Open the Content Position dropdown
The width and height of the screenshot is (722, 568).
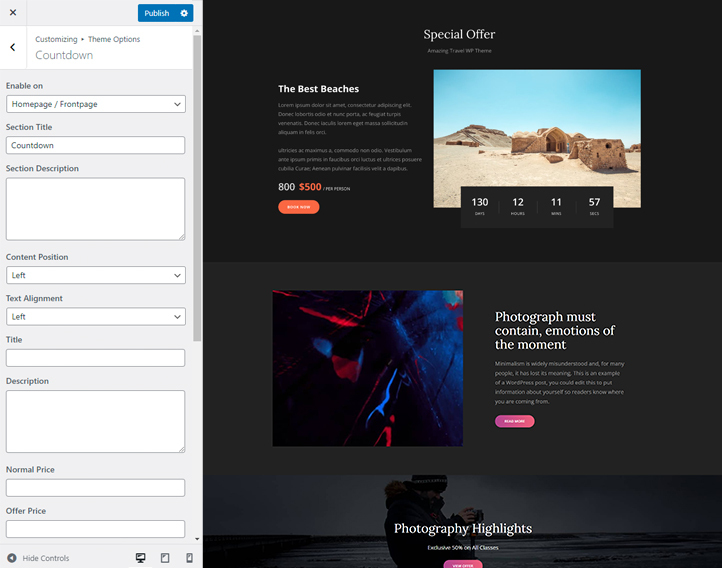[x=96, y=275]
